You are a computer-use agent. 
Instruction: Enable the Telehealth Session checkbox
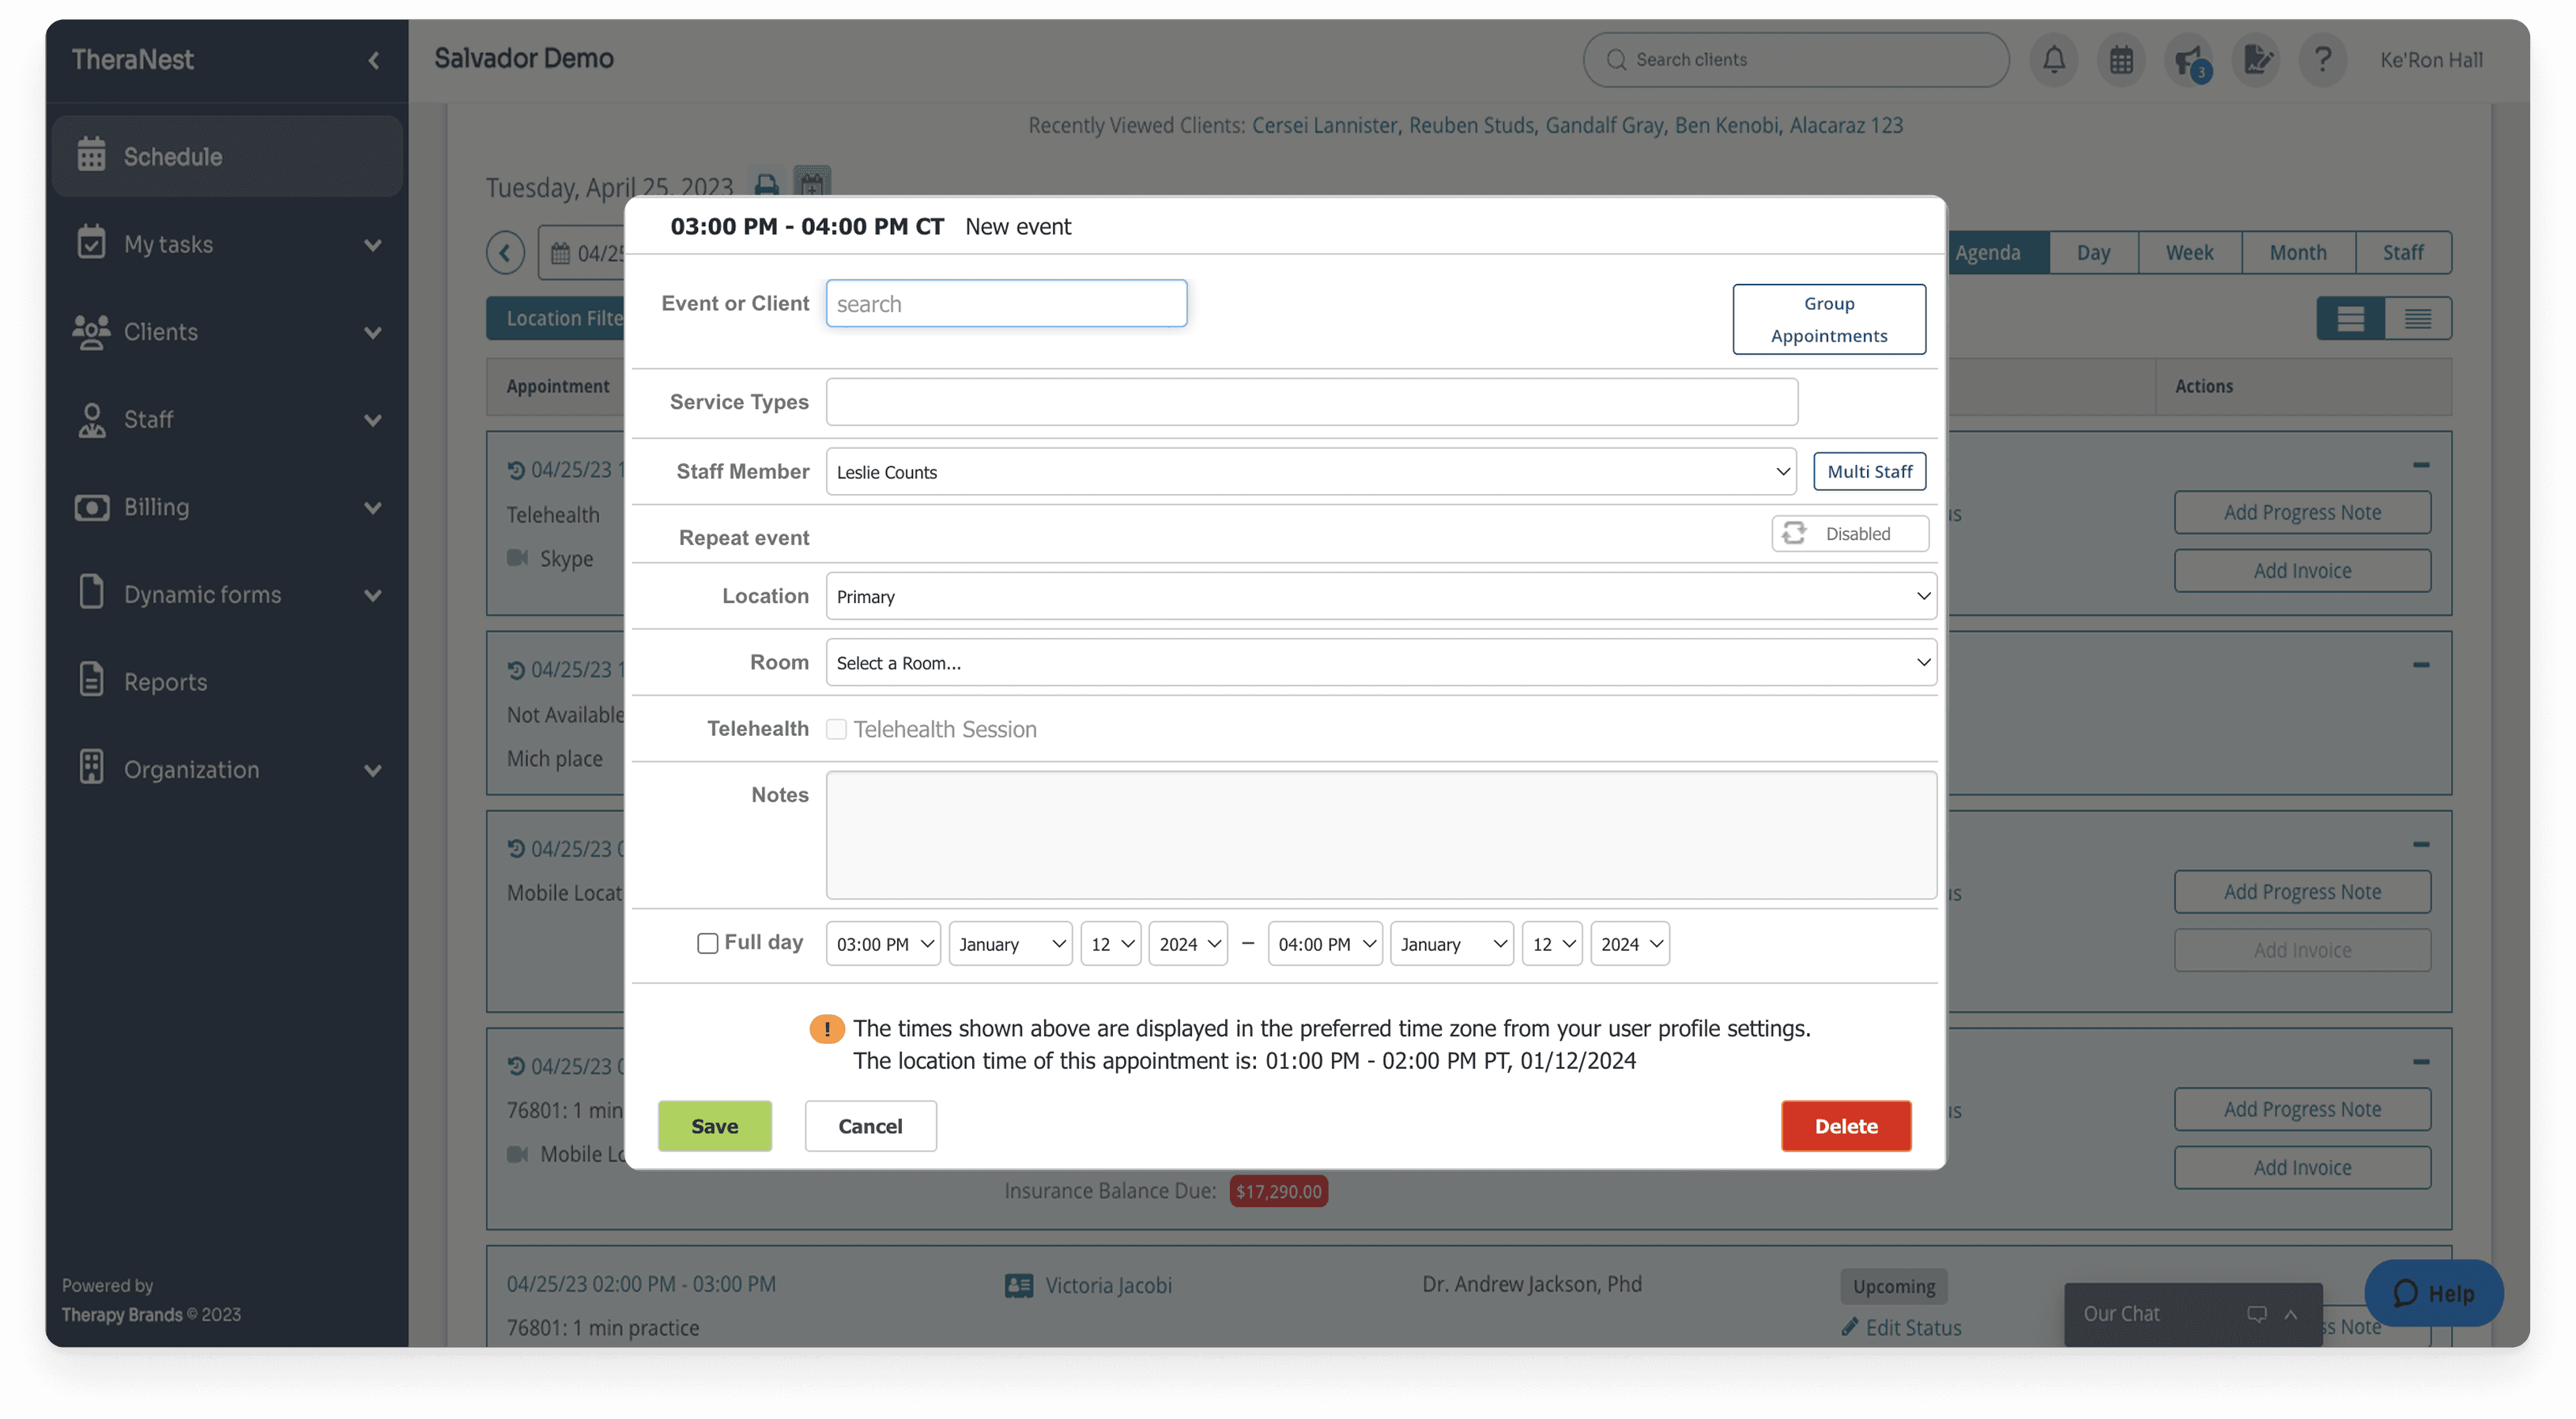click(836, 729)
